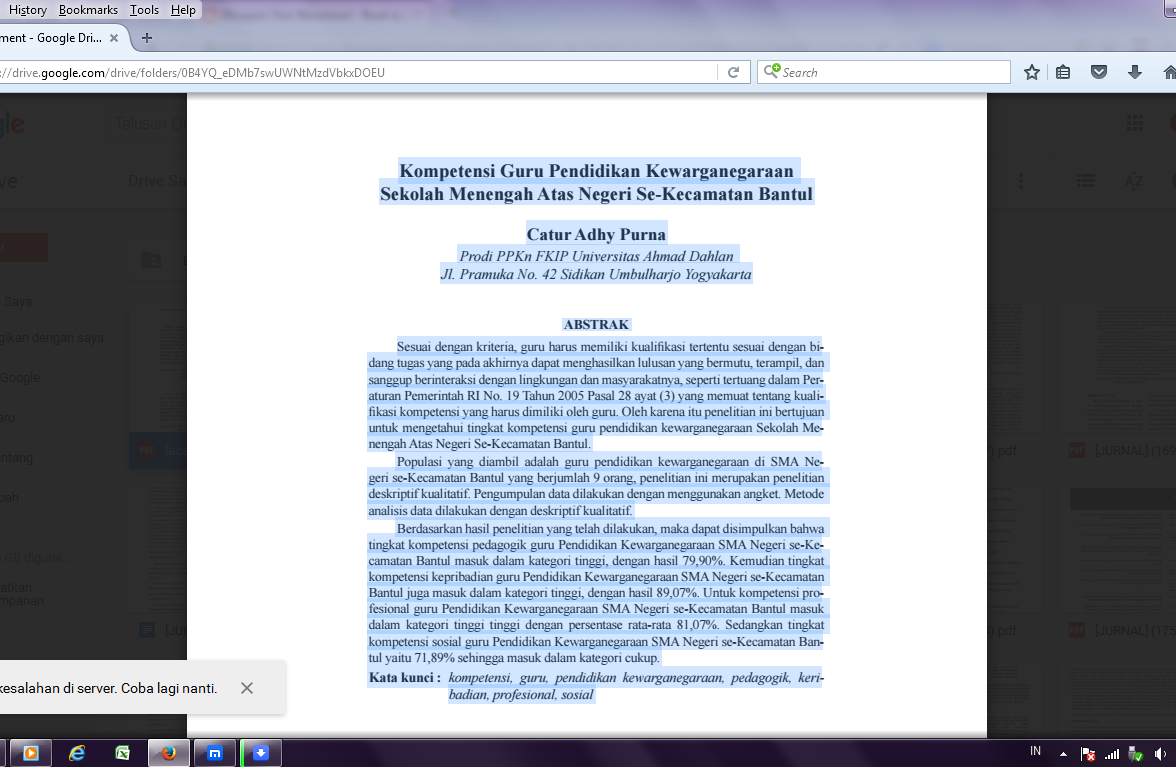Open the Drive AZ sort options
The image size is (1176, 767).
coord(1133,181)
